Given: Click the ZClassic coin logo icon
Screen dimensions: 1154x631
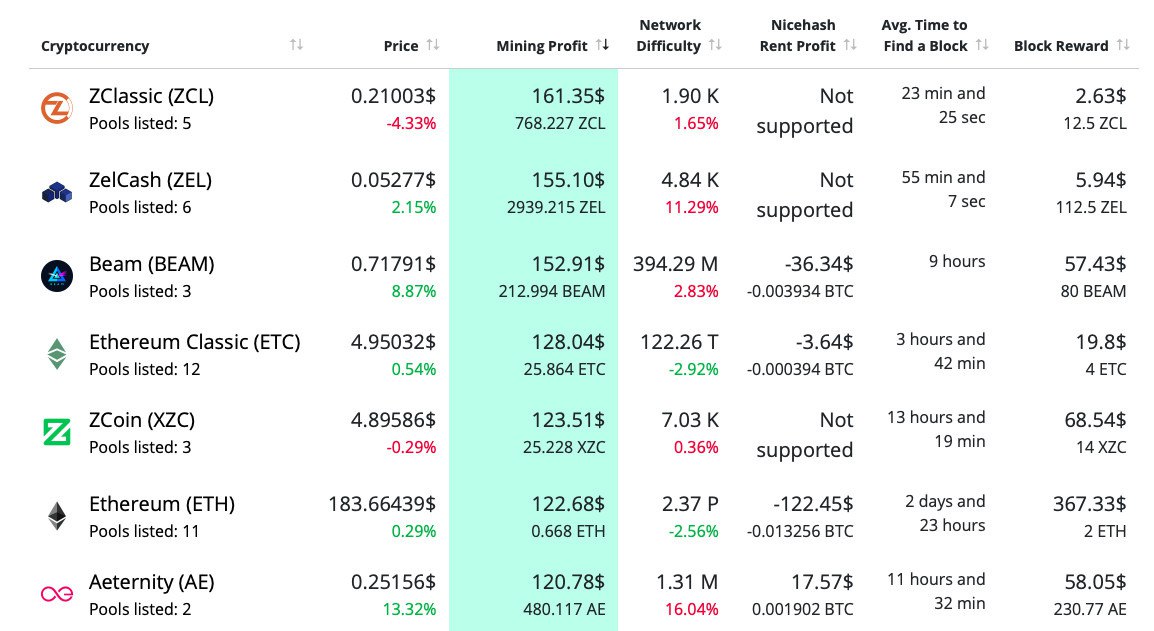Looking at the screenshot, I should click(56, 109).
